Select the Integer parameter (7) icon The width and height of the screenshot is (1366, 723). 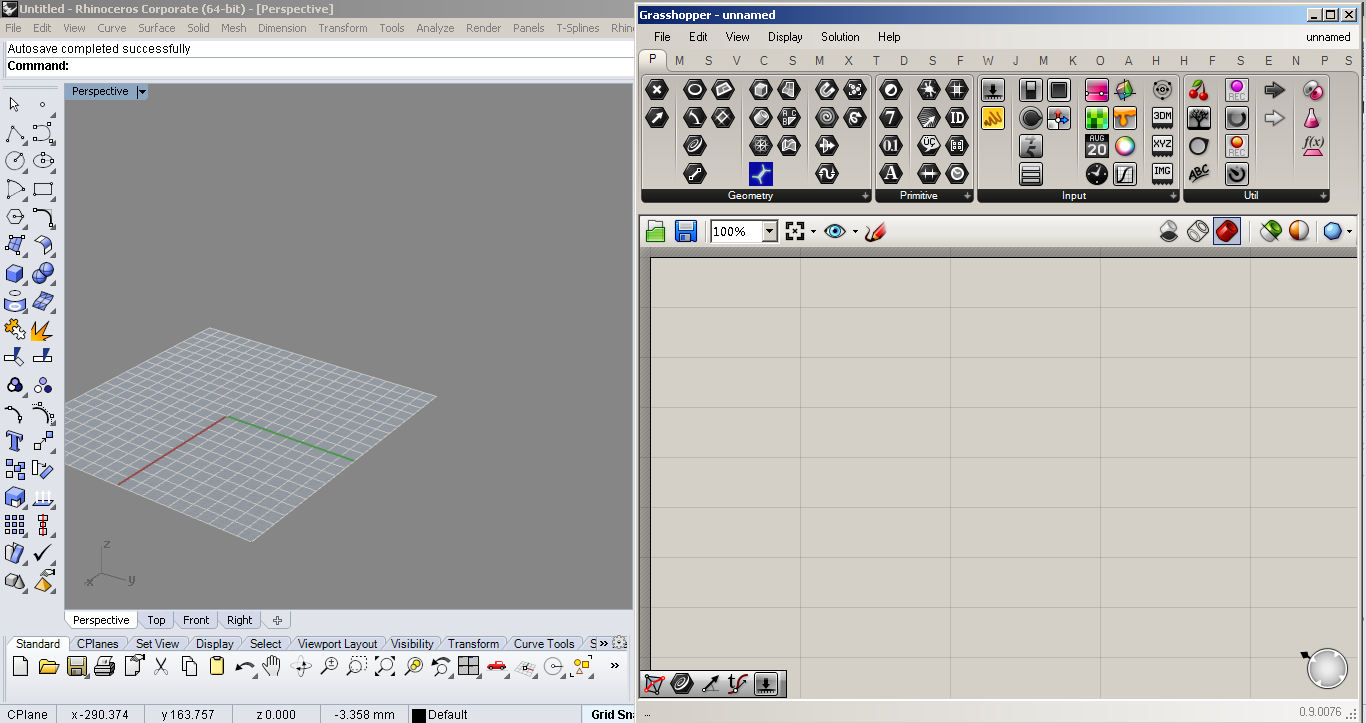click(x=891, y=118)
